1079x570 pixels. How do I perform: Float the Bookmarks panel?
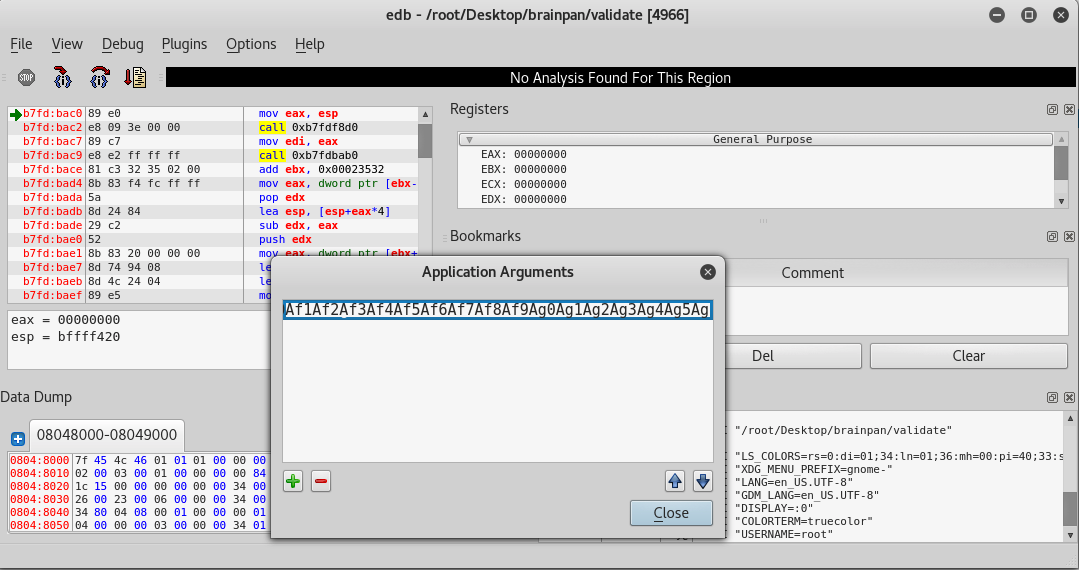pyautogui.click(x=1052, y=236)
